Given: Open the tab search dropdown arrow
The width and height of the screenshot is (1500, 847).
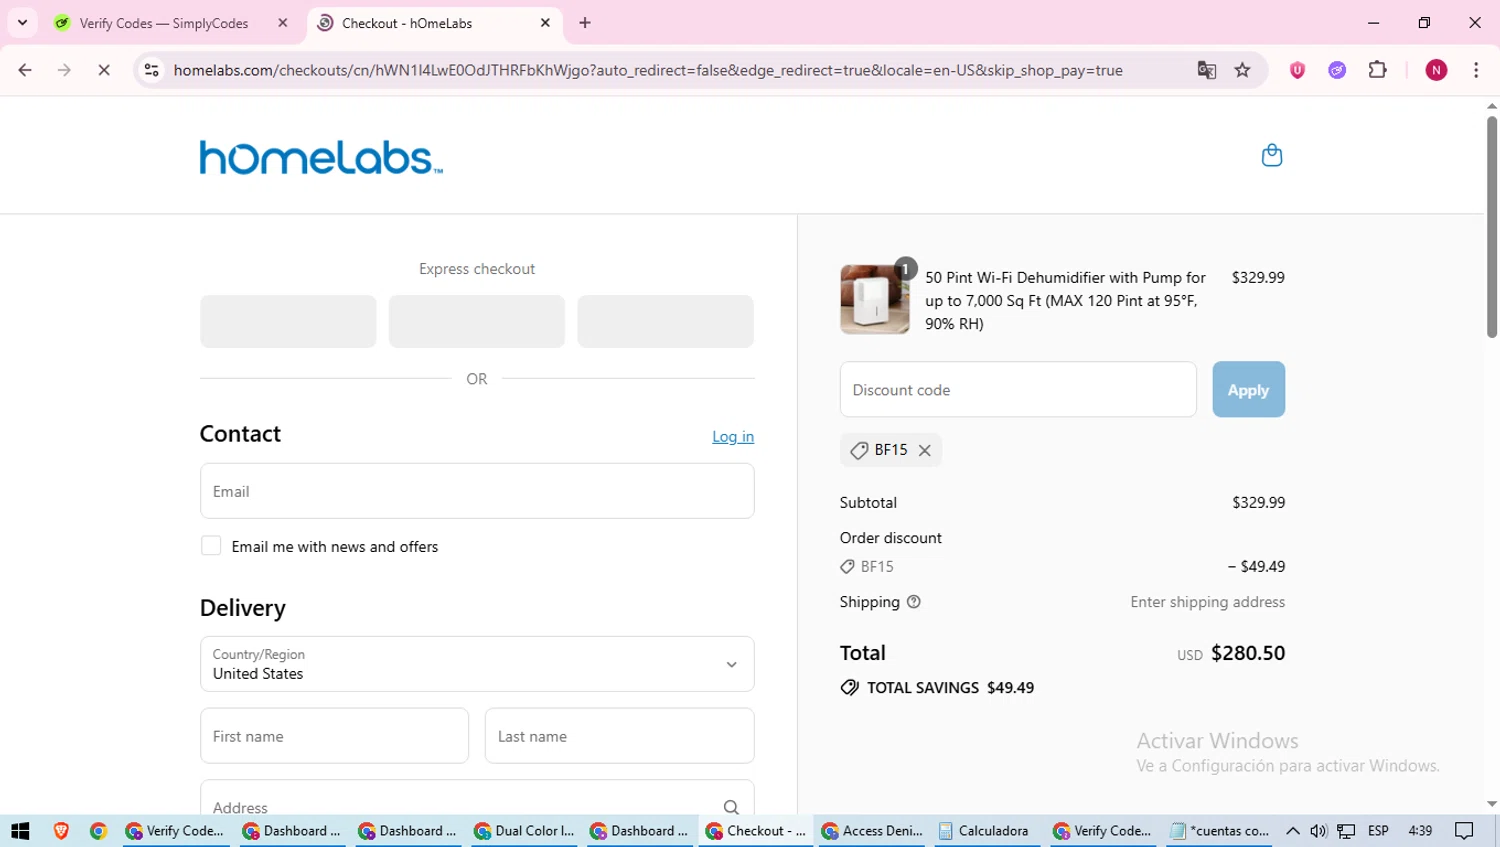Looking at the screenshot, I should point(22,23).
